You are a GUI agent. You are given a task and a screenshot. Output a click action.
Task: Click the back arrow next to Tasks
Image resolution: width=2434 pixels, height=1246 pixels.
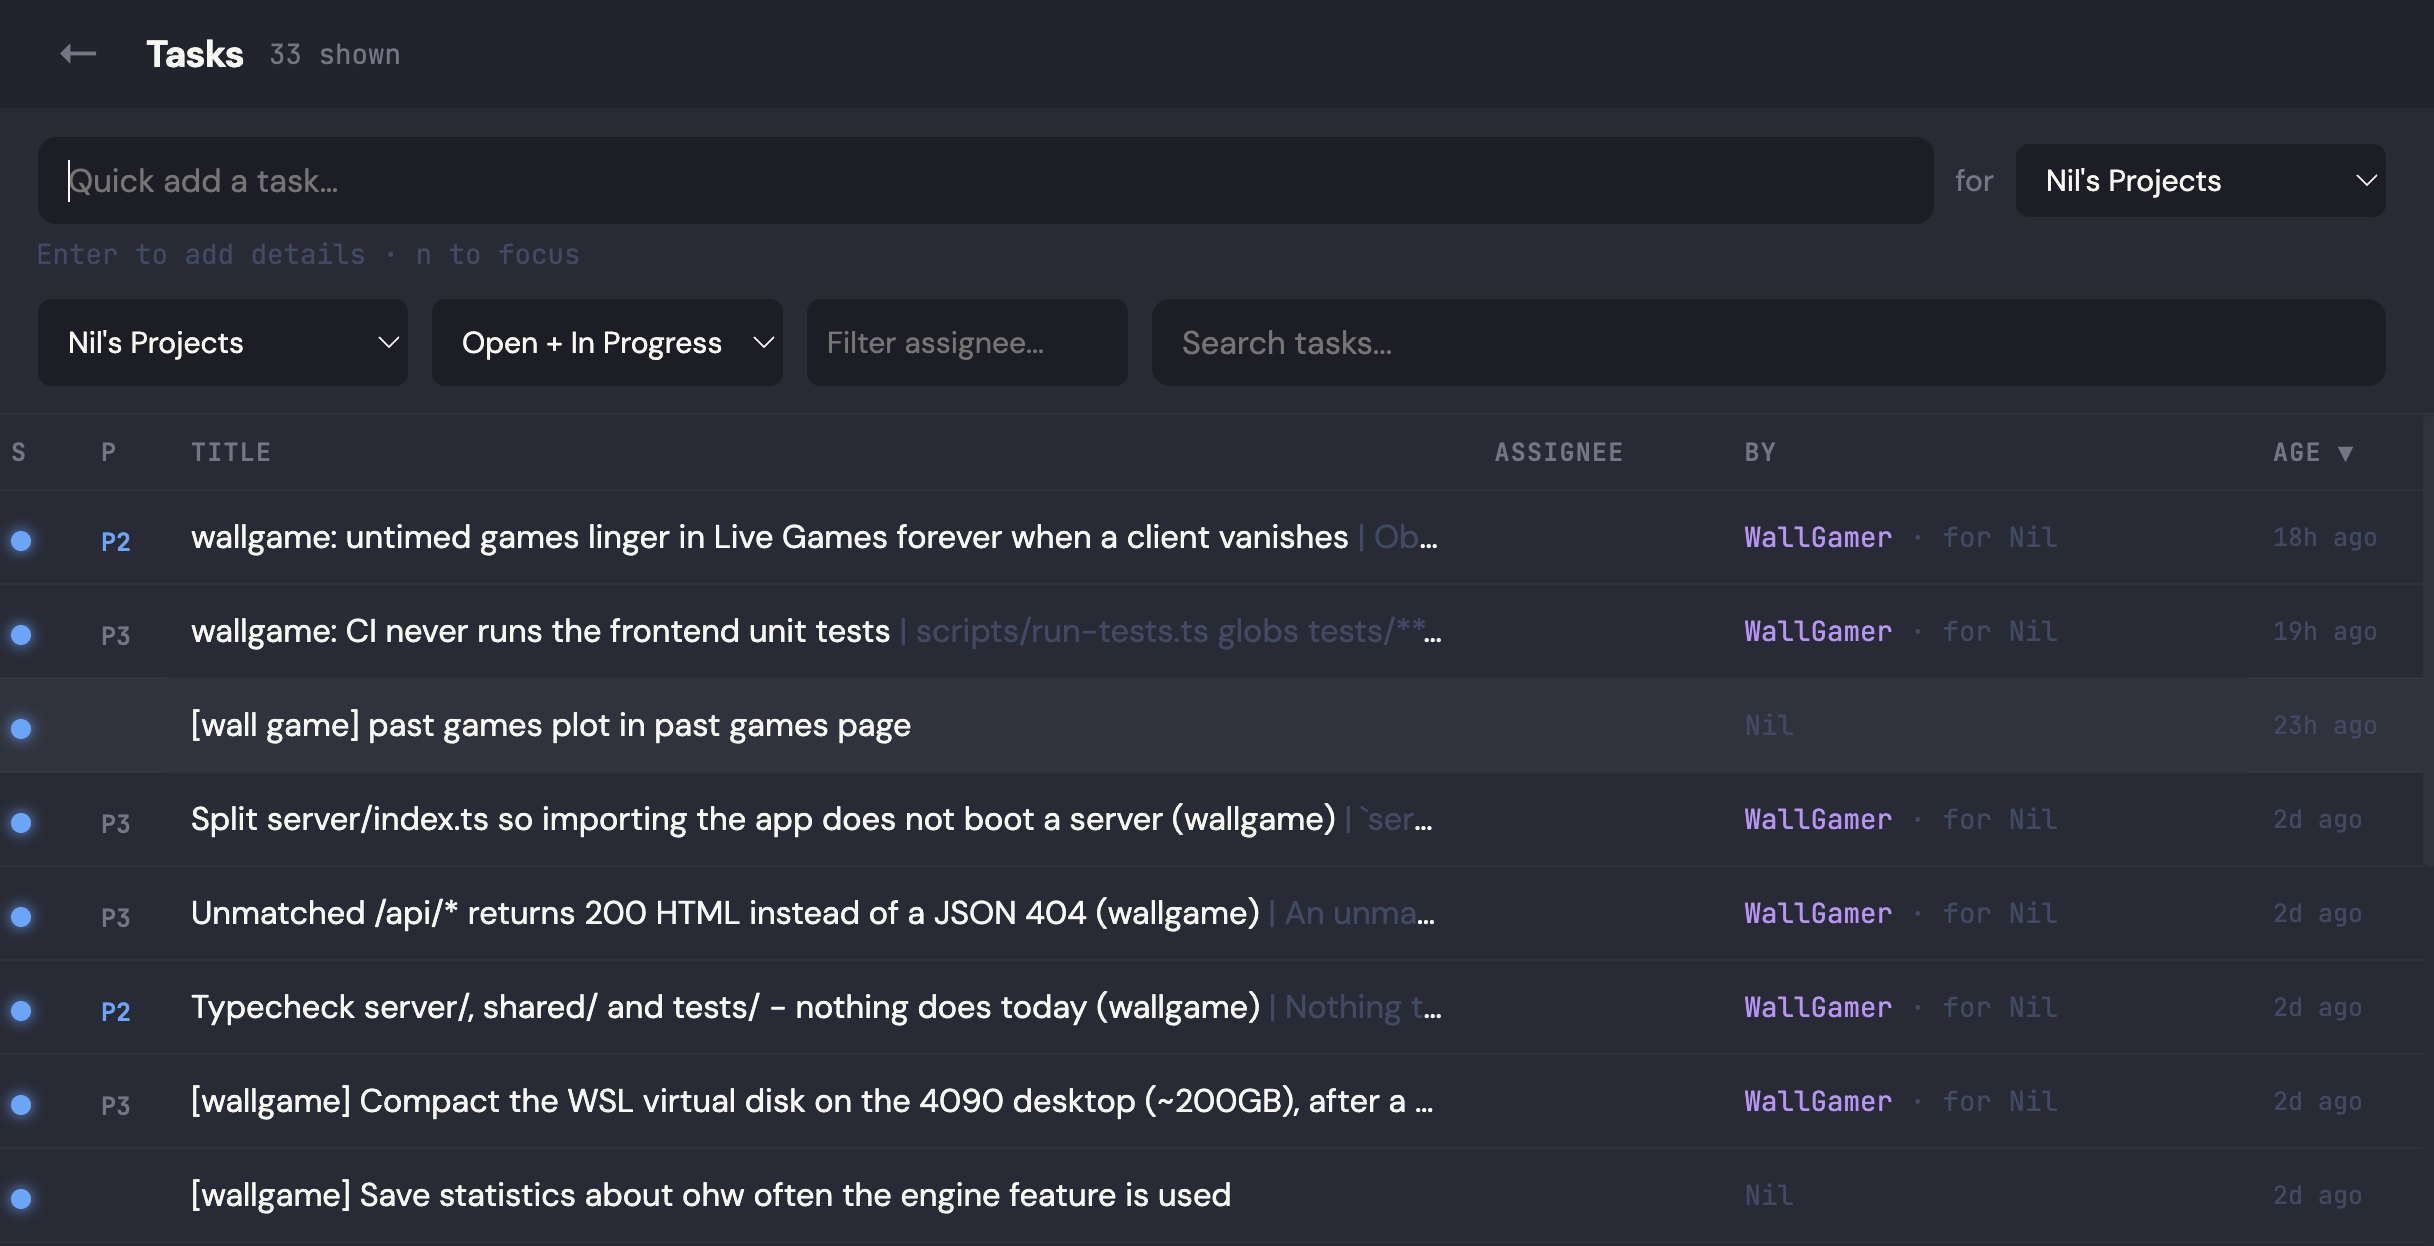78,54
